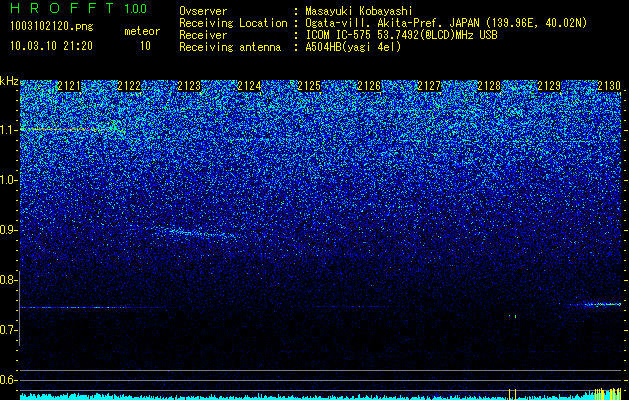Click the A504HB(yagi 4el) antenna text

tap(353, 47)
